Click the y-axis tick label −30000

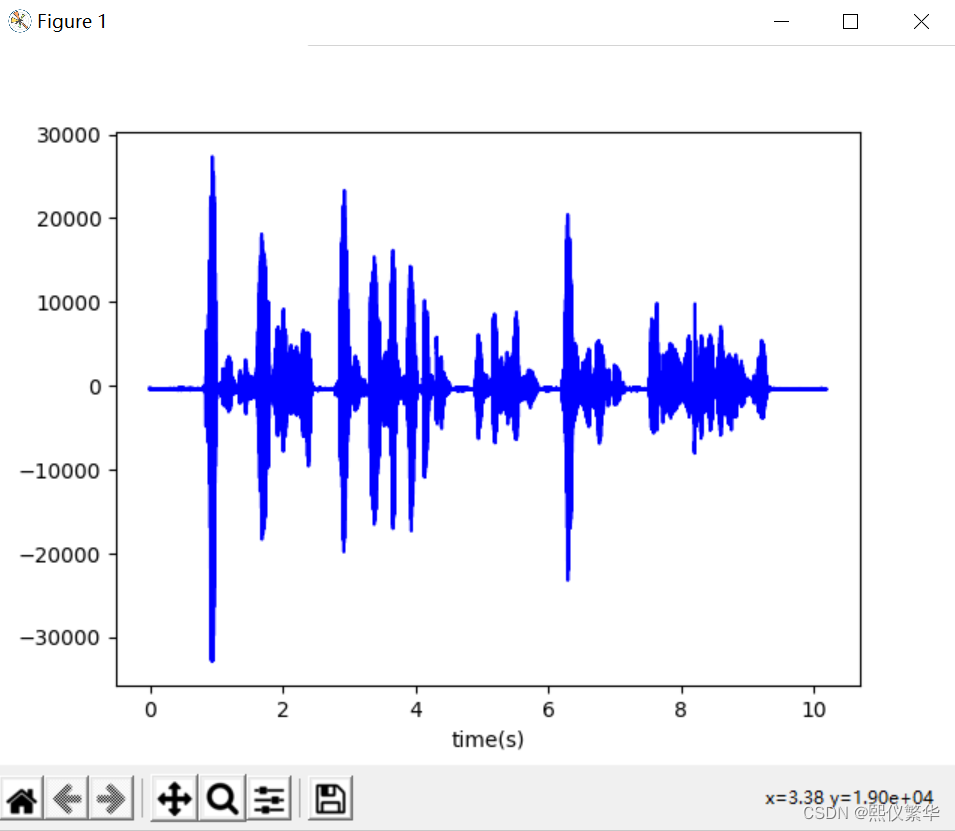(x=60, y=638)
